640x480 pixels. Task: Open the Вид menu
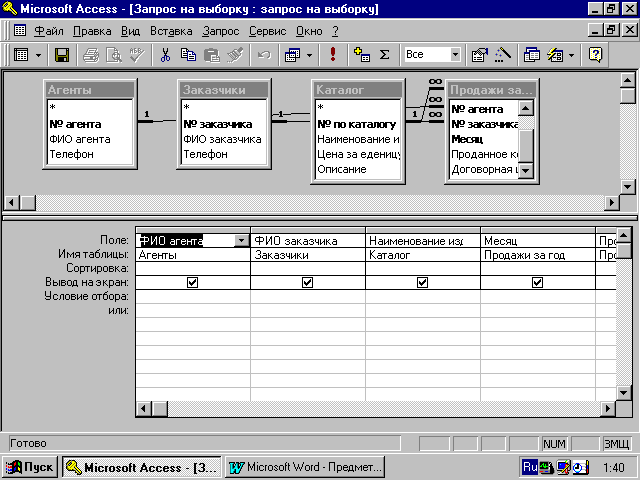(x=131, y=31)
